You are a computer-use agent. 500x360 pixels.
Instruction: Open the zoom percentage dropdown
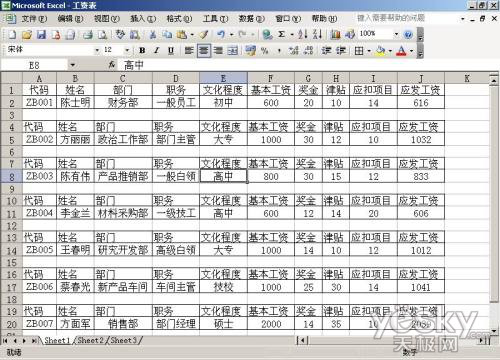(x=396, y=34)
